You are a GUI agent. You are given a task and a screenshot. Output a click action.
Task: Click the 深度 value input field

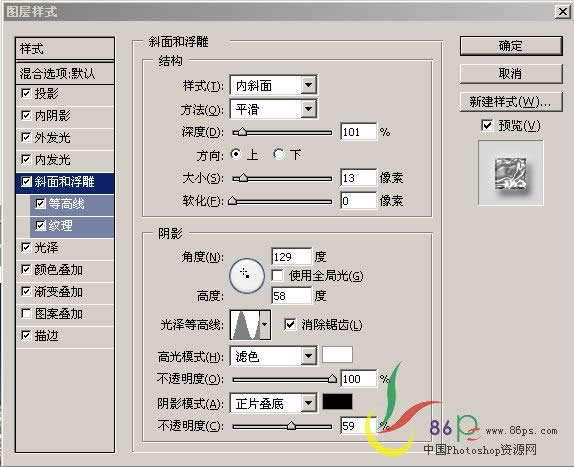tap(358, 132)
